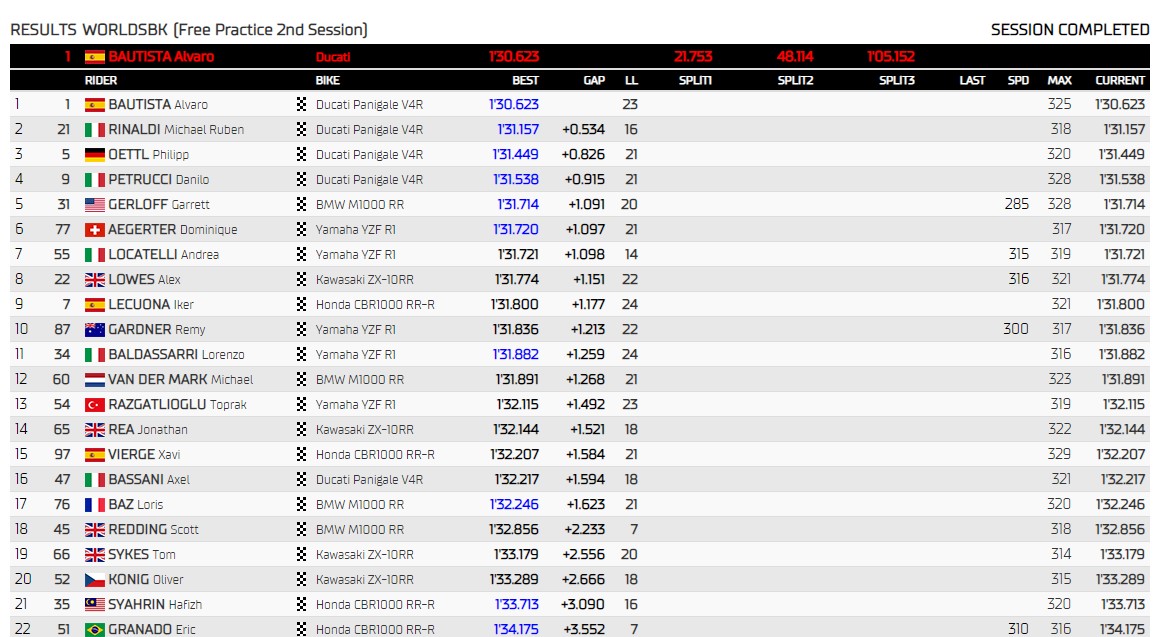1153x637 pixels.
Task: Click the SESSION COMPLETED status text
Action: point(1069,30)
